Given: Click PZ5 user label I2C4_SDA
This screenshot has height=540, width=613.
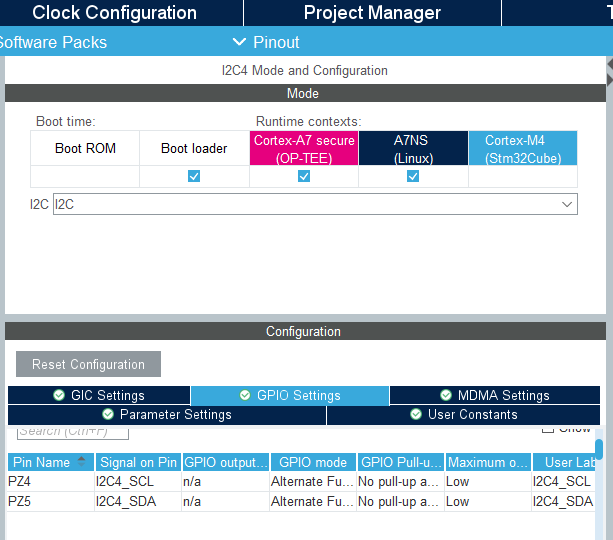Looking at the screenshot, I should tap(563, 501).
